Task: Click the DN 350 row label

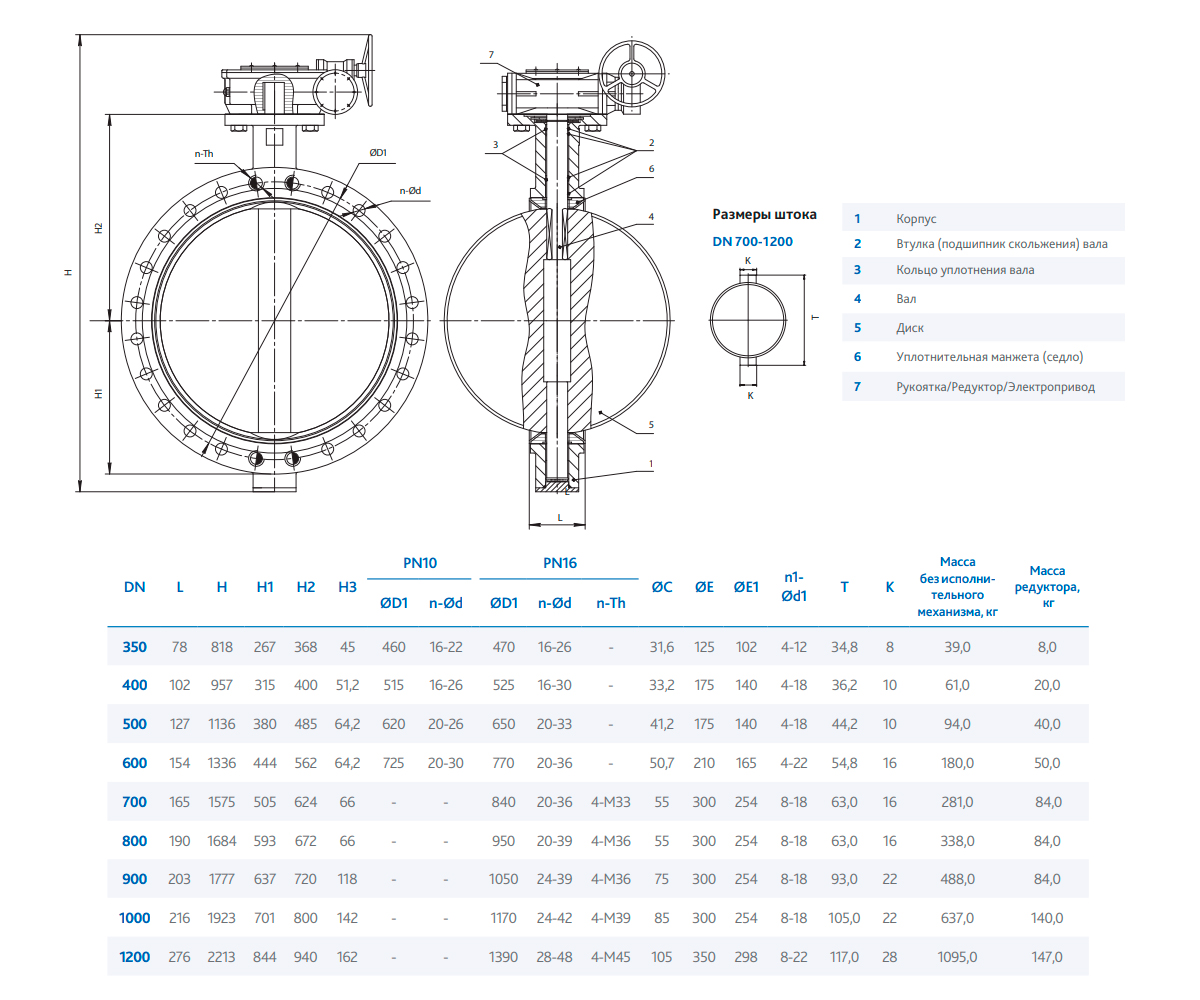Action: tap(135, 647)
